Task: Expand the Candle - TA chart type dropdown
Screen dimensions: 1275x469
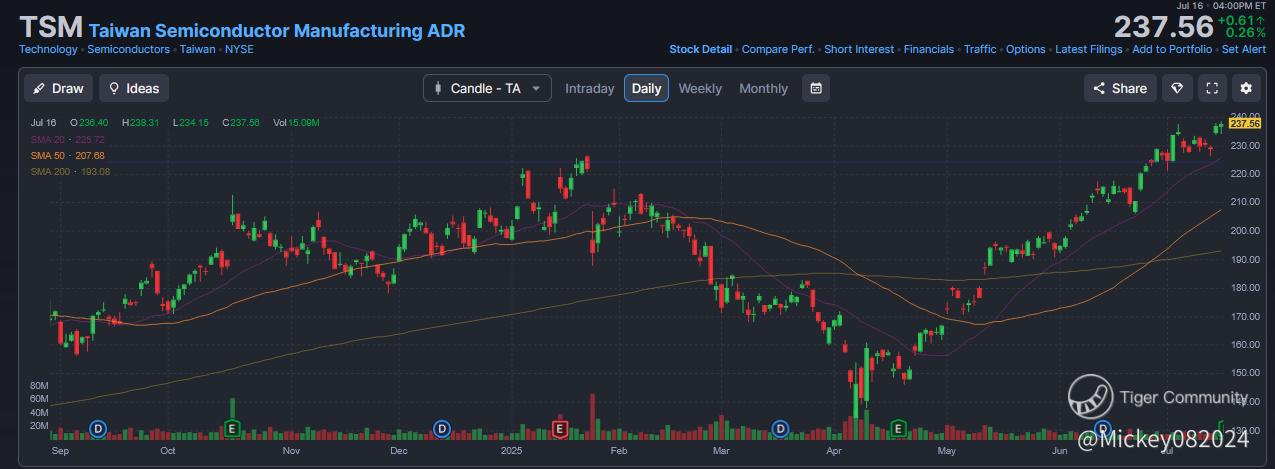Action: 487,88
